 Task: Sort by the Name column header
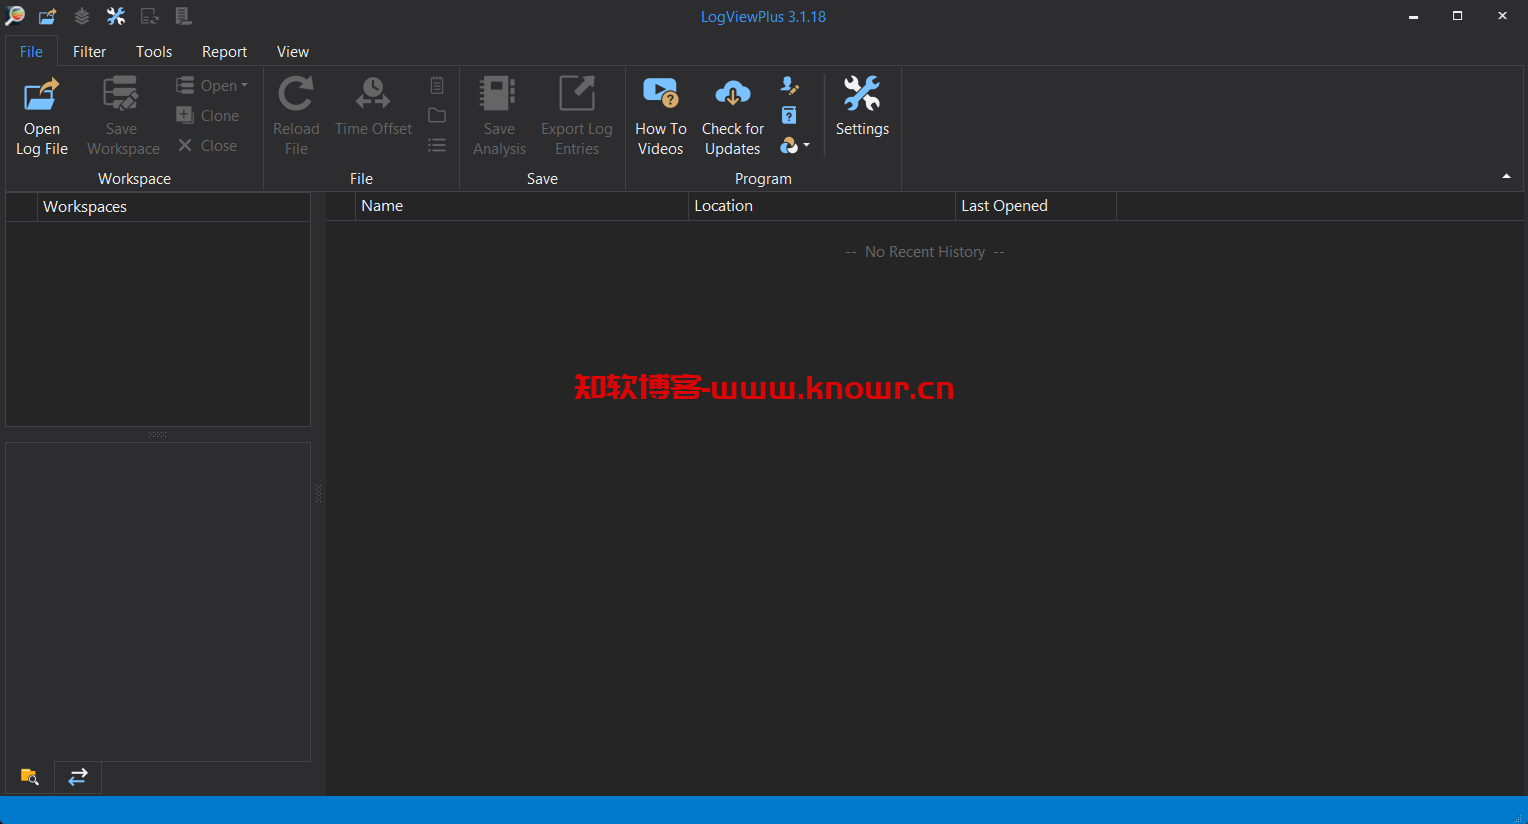(521, 206)
